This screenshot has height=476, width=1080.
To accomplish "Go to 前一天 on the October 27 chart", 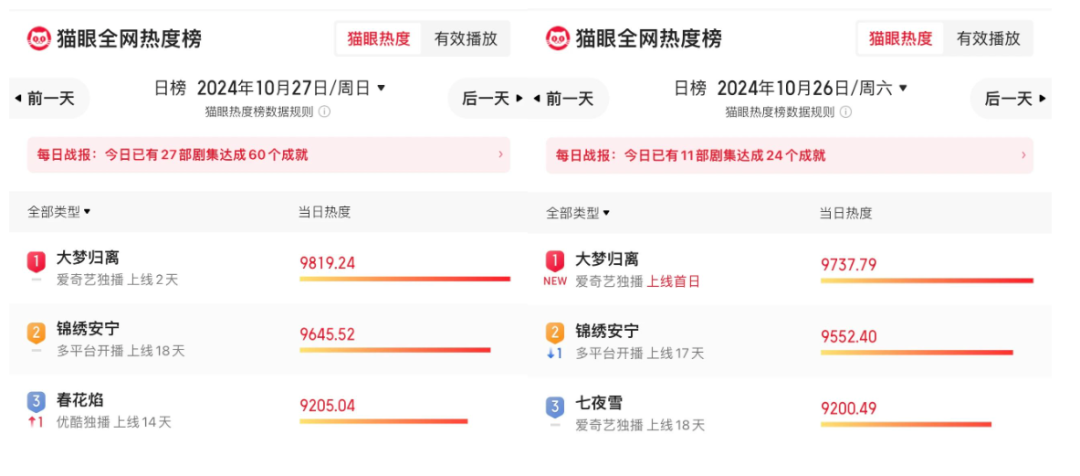I will coord(49,99).
